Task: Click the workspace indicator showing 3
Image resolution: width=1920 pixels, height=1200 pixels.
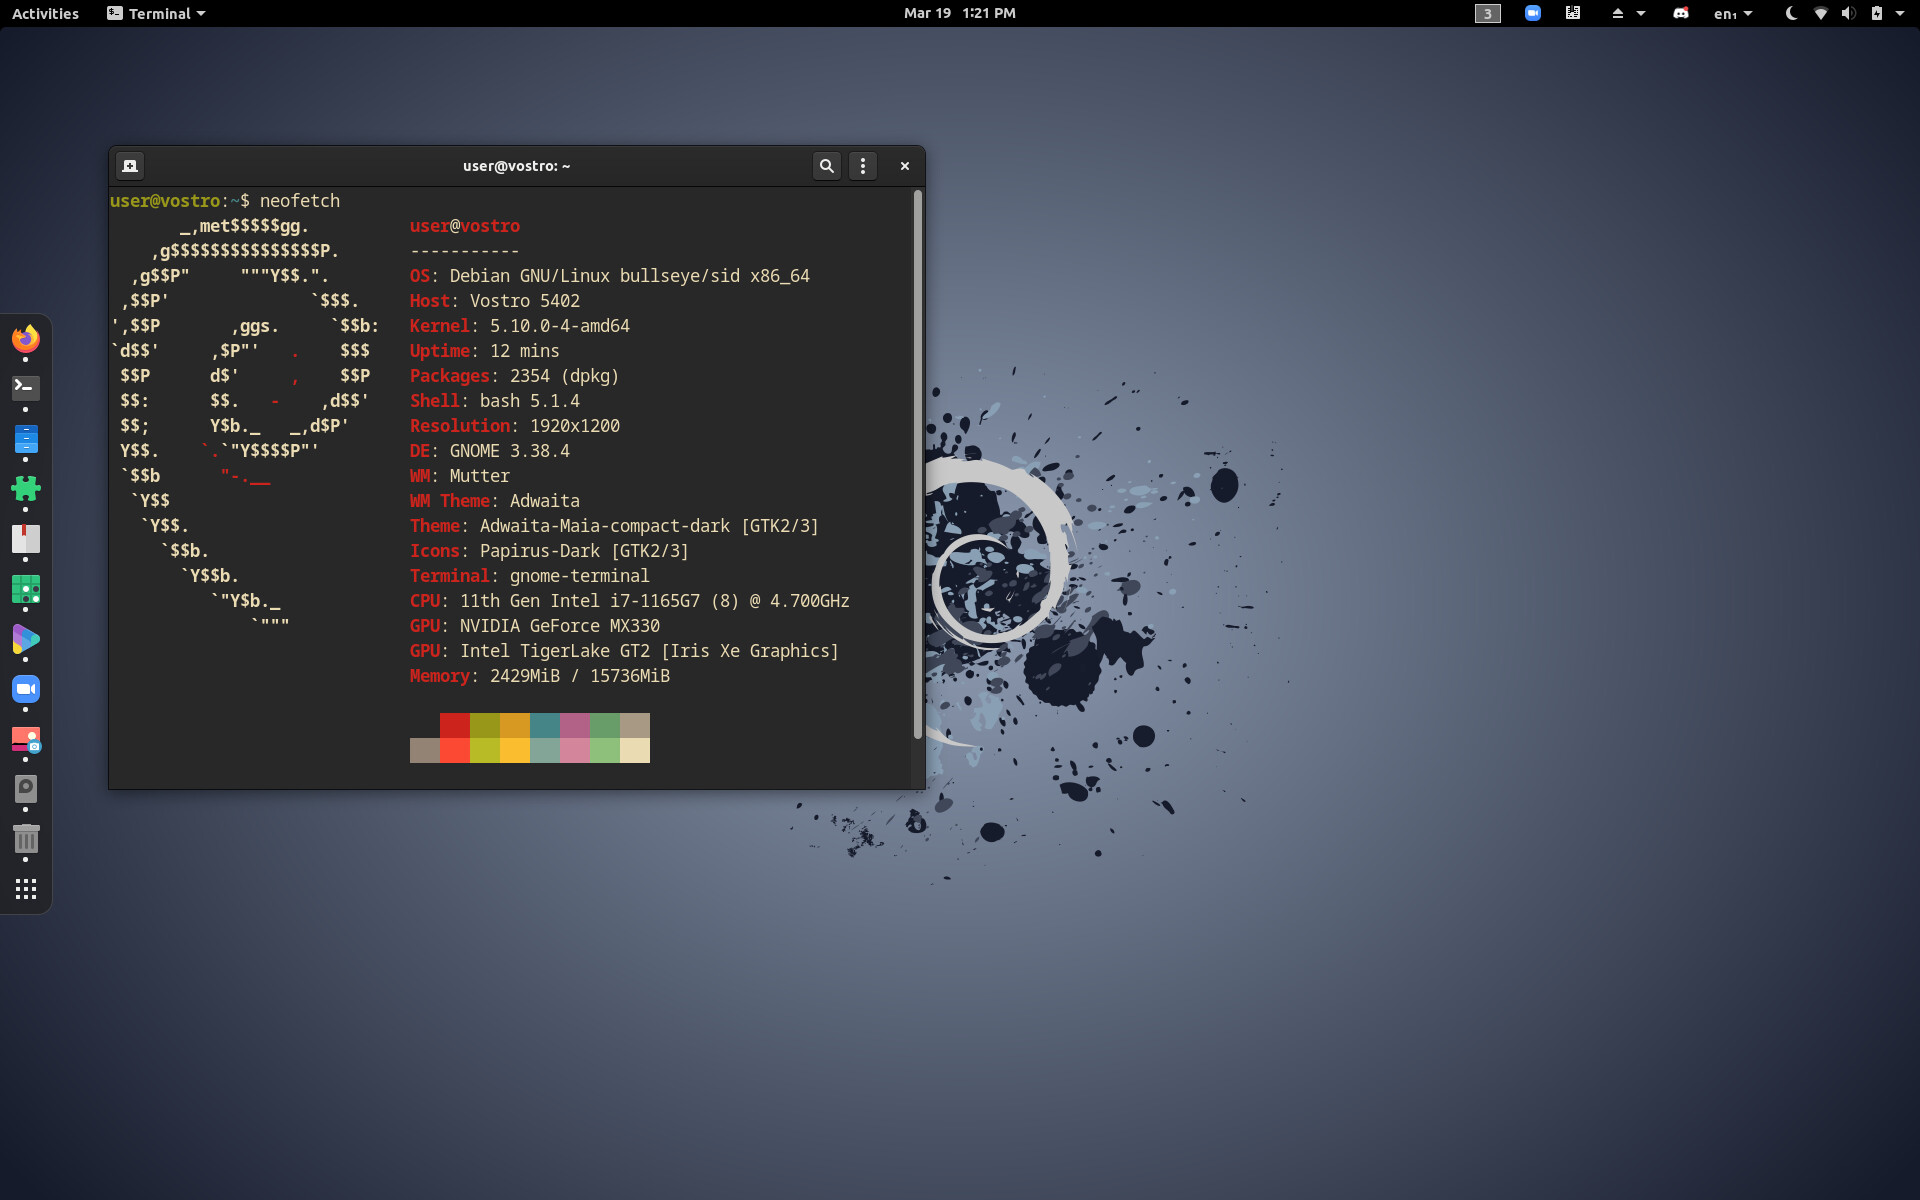Action: pos(1488,13)
